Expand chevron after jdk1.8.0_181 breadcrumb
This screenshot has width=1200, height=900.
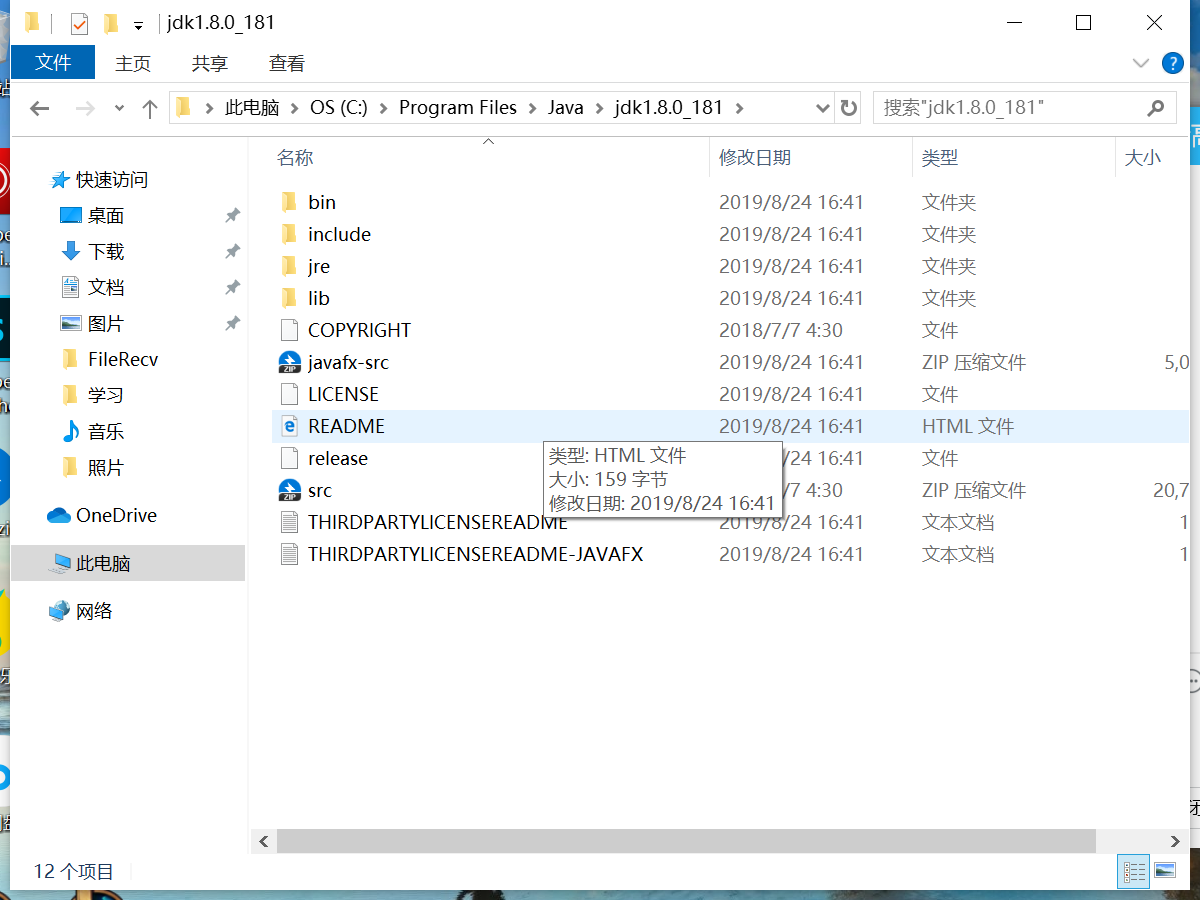(739, 108)
